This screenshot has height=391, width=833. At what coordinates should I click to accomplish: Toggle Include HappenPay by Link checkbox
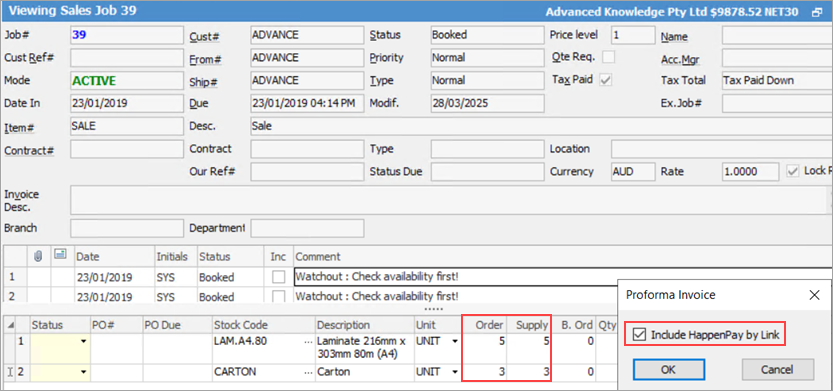[640, 335]
